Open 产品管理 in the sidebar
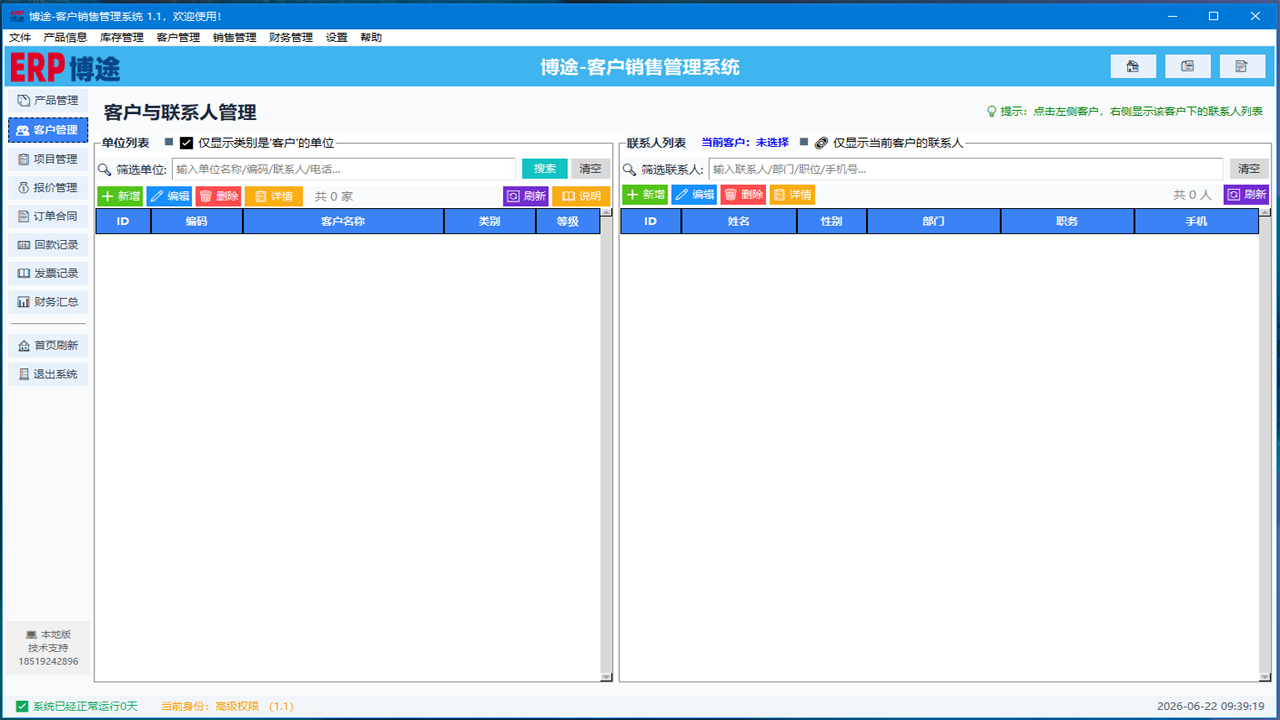The height and width of the screenshot is (720, 1280). coord(48,101)
